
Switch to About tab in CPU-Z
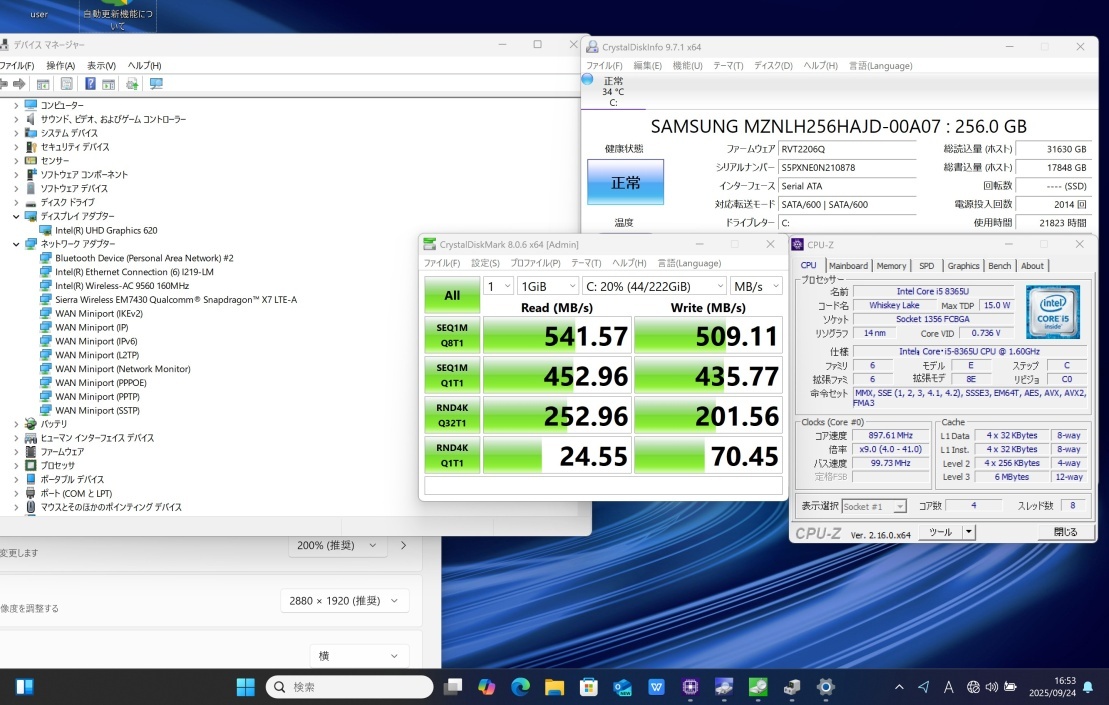1032,266
